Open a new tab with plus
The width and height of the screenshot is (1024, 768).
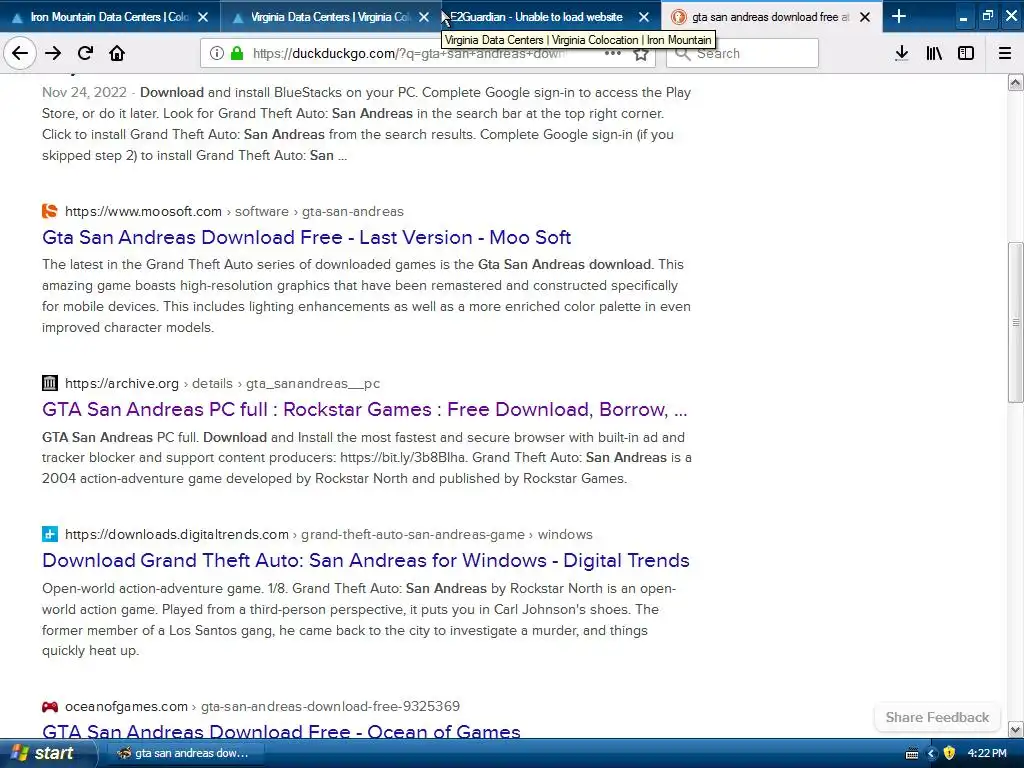click(899, 16)
